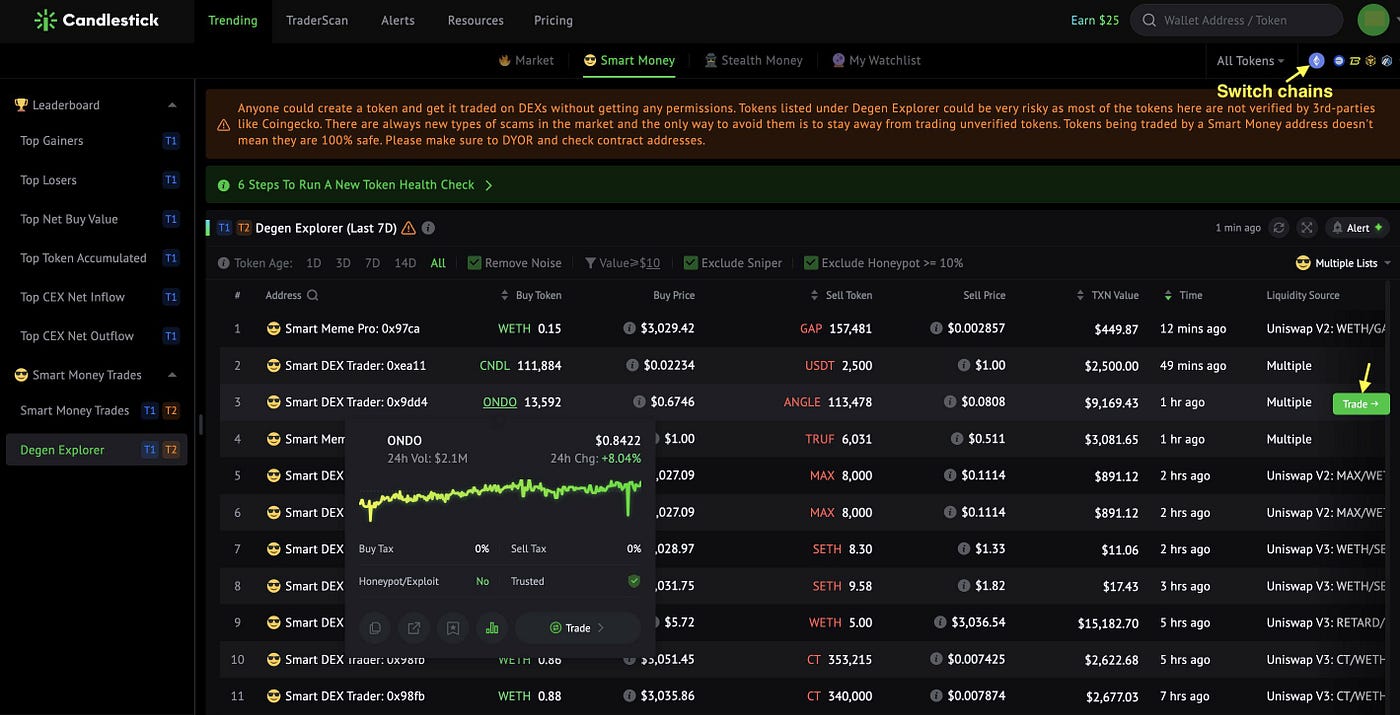This screenshot has height=715, width=1400.
Task: Click the warning triangle beside Degen Explorer title
Action: tap(408, 228)
